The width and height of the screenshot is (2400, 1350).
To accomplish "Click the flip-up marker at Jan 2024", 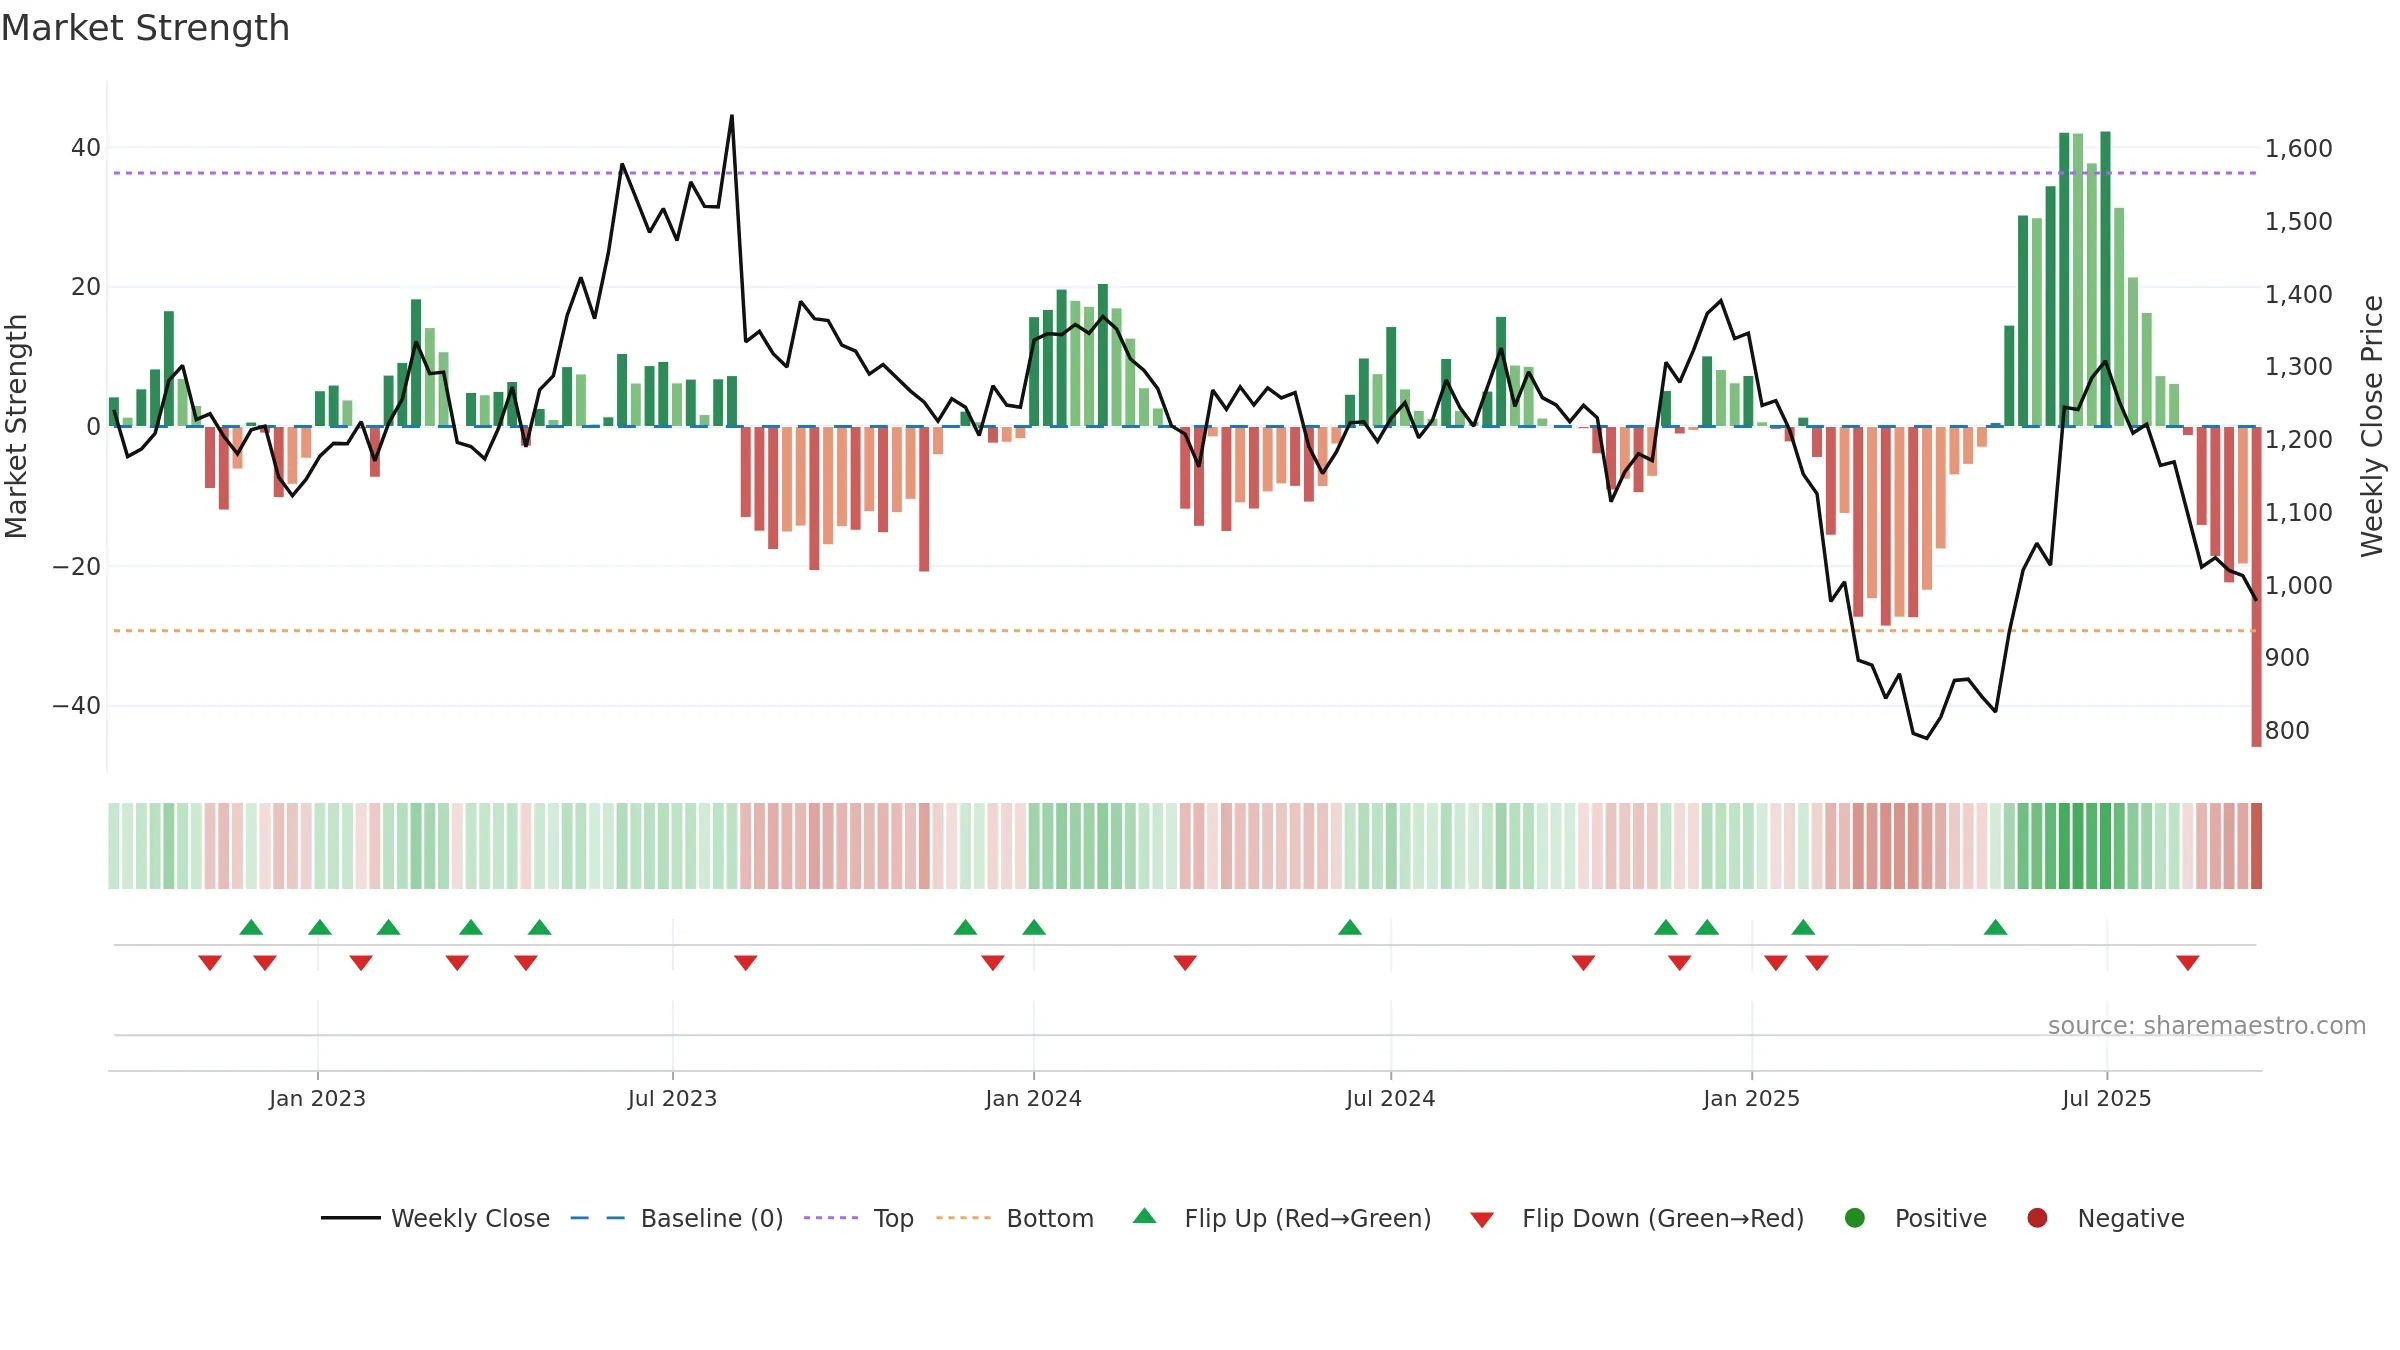I will (1034, 927).
